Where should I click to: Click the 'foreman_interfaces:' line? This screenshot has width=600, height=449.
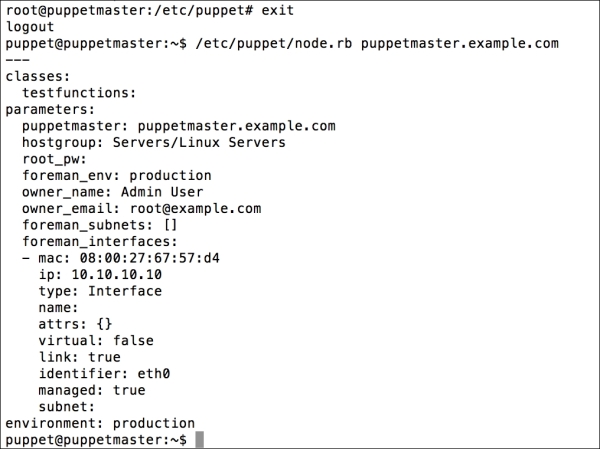(99, 241)
